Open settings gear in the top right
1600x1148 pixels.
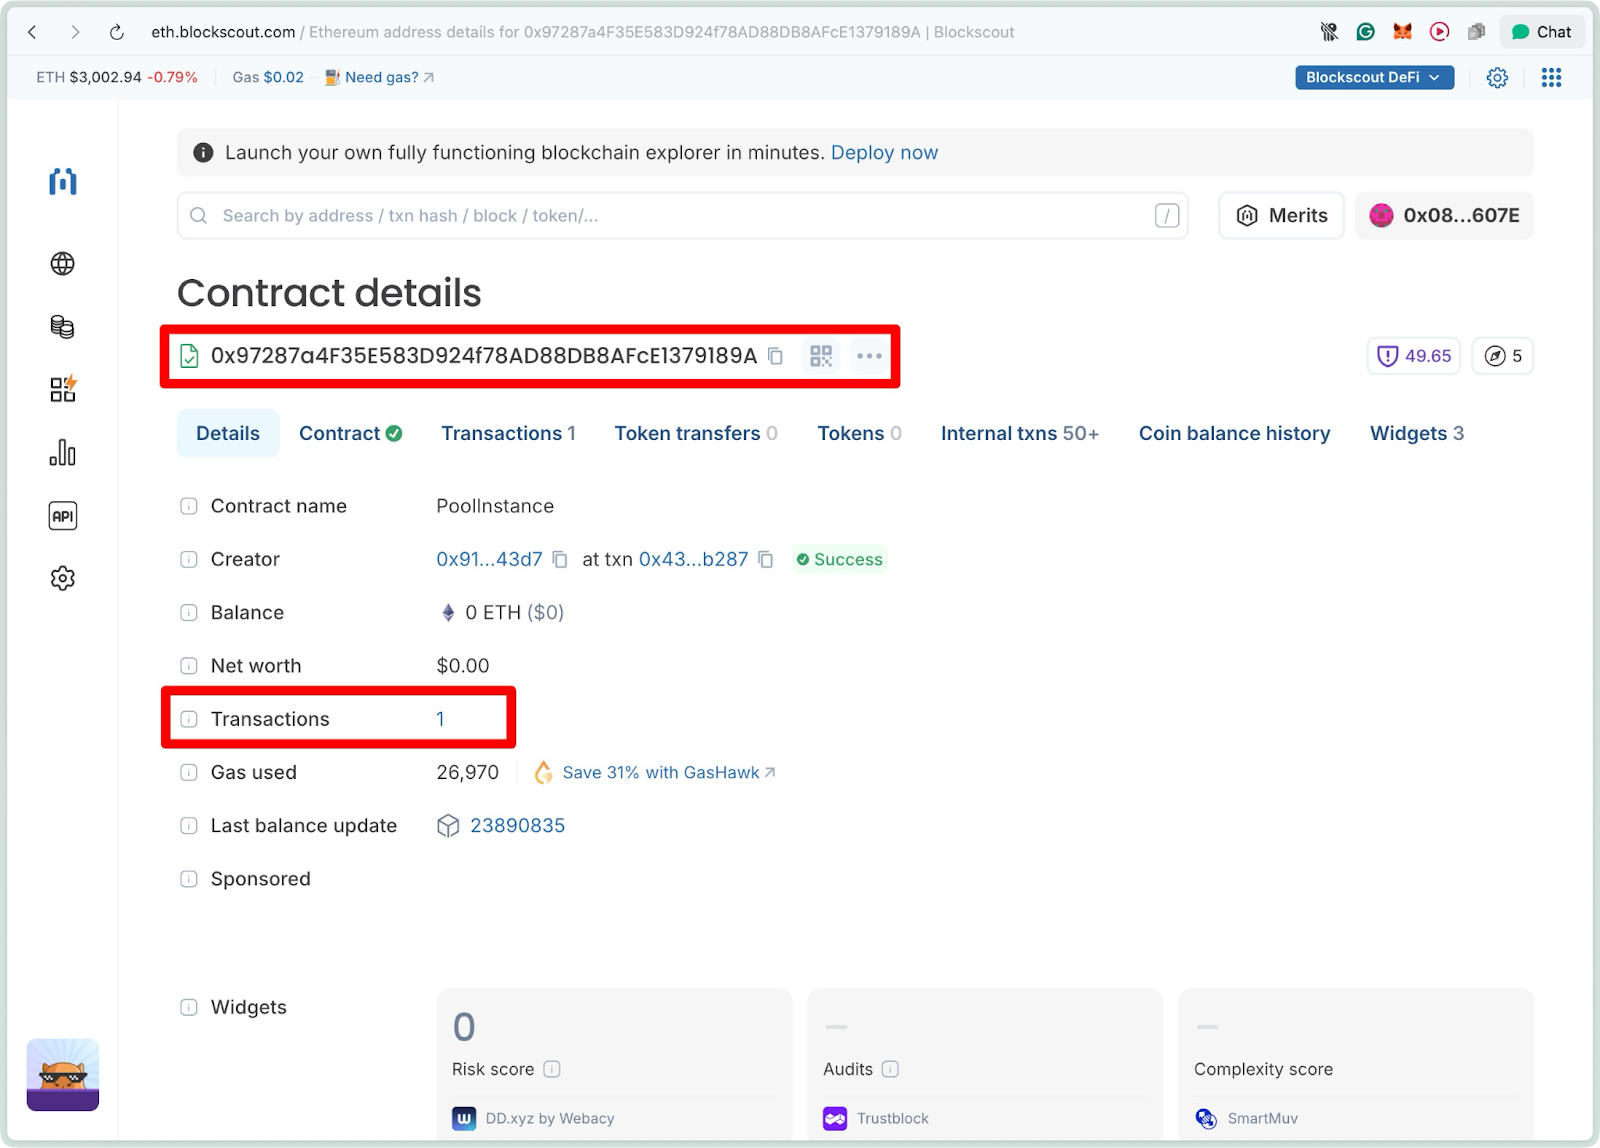(1497, 77)
